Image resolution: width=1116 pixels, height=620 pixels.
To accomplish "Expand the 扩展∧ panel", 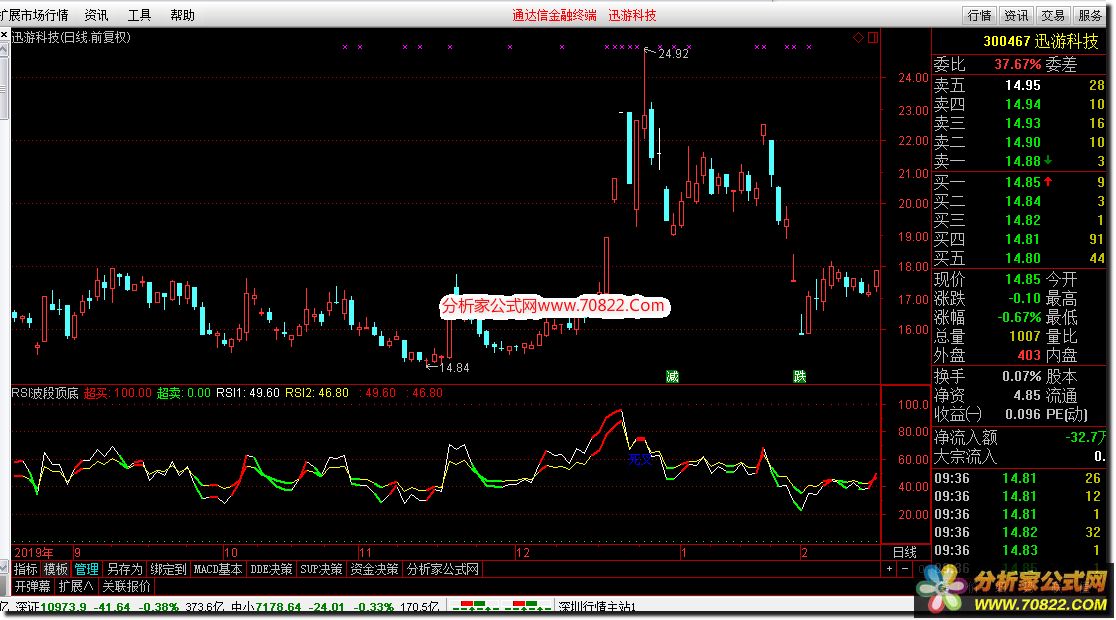I will 76,586.
